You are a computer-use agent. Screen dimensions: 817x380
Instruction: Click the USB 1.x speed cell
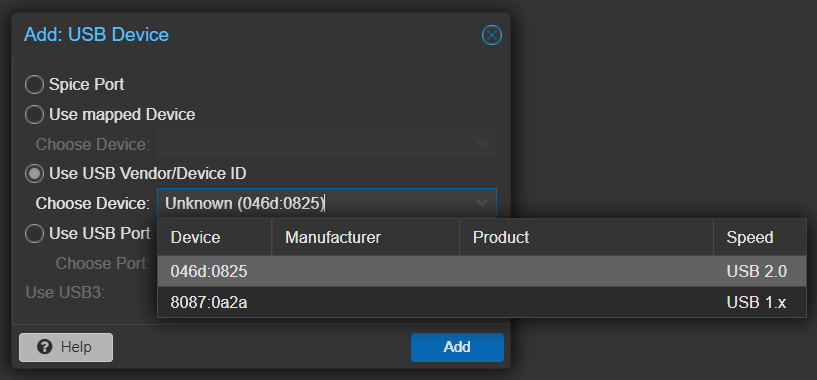click(x=756, y=302)
